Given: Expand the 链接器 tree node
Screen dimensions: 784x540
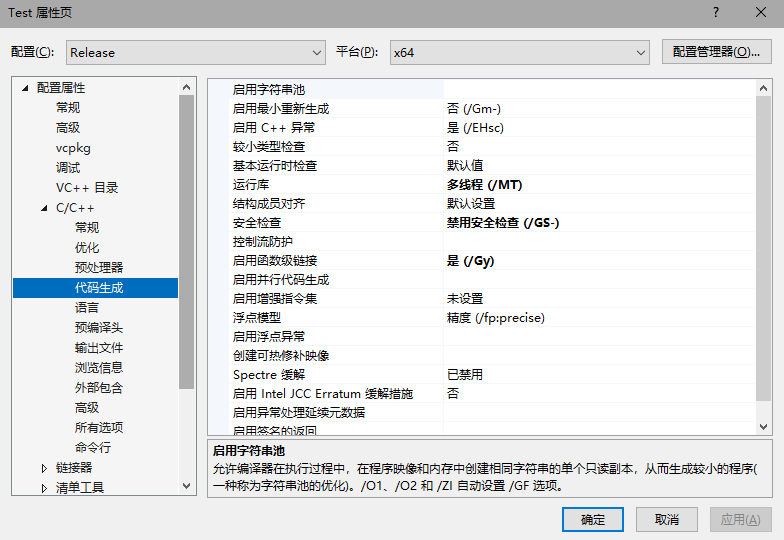Looking at the screenshot, I should coord(44,468).
